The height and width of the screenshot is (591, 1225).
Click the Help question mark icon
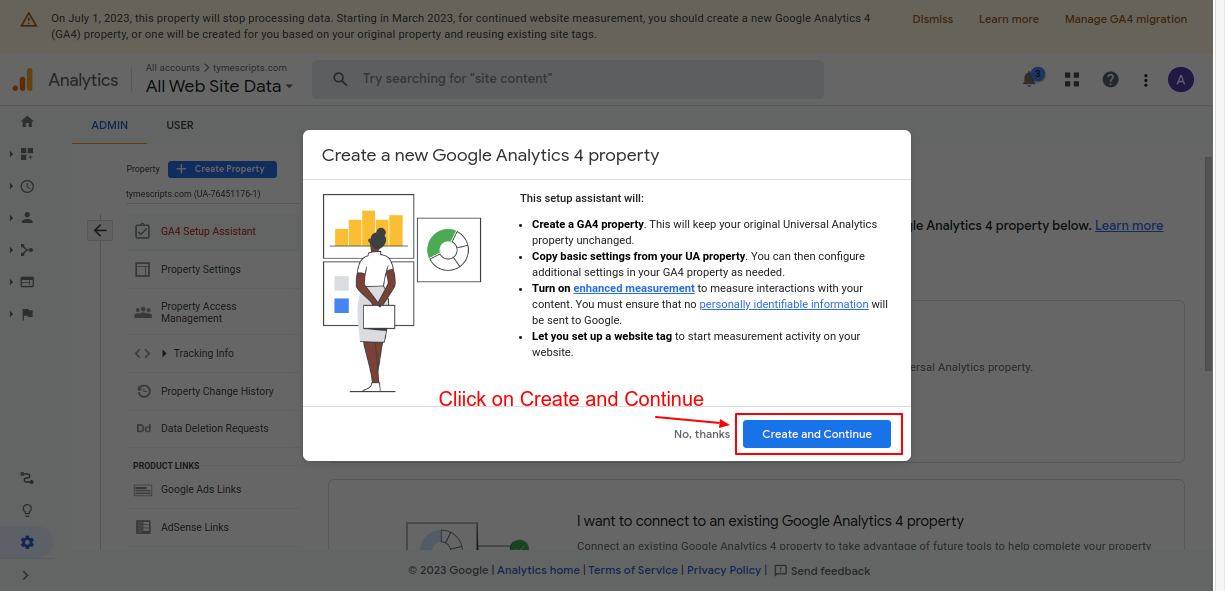(1111, 79)
